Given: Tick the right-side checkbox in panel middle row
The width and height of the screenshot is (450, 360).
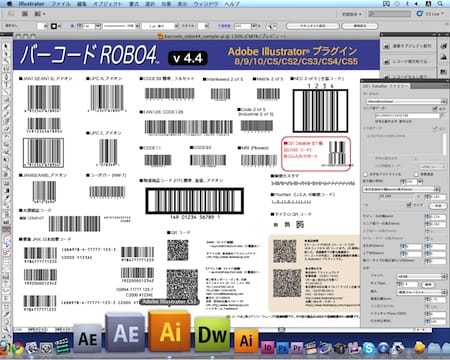Looking at the screenshot, I should point(416,174).
